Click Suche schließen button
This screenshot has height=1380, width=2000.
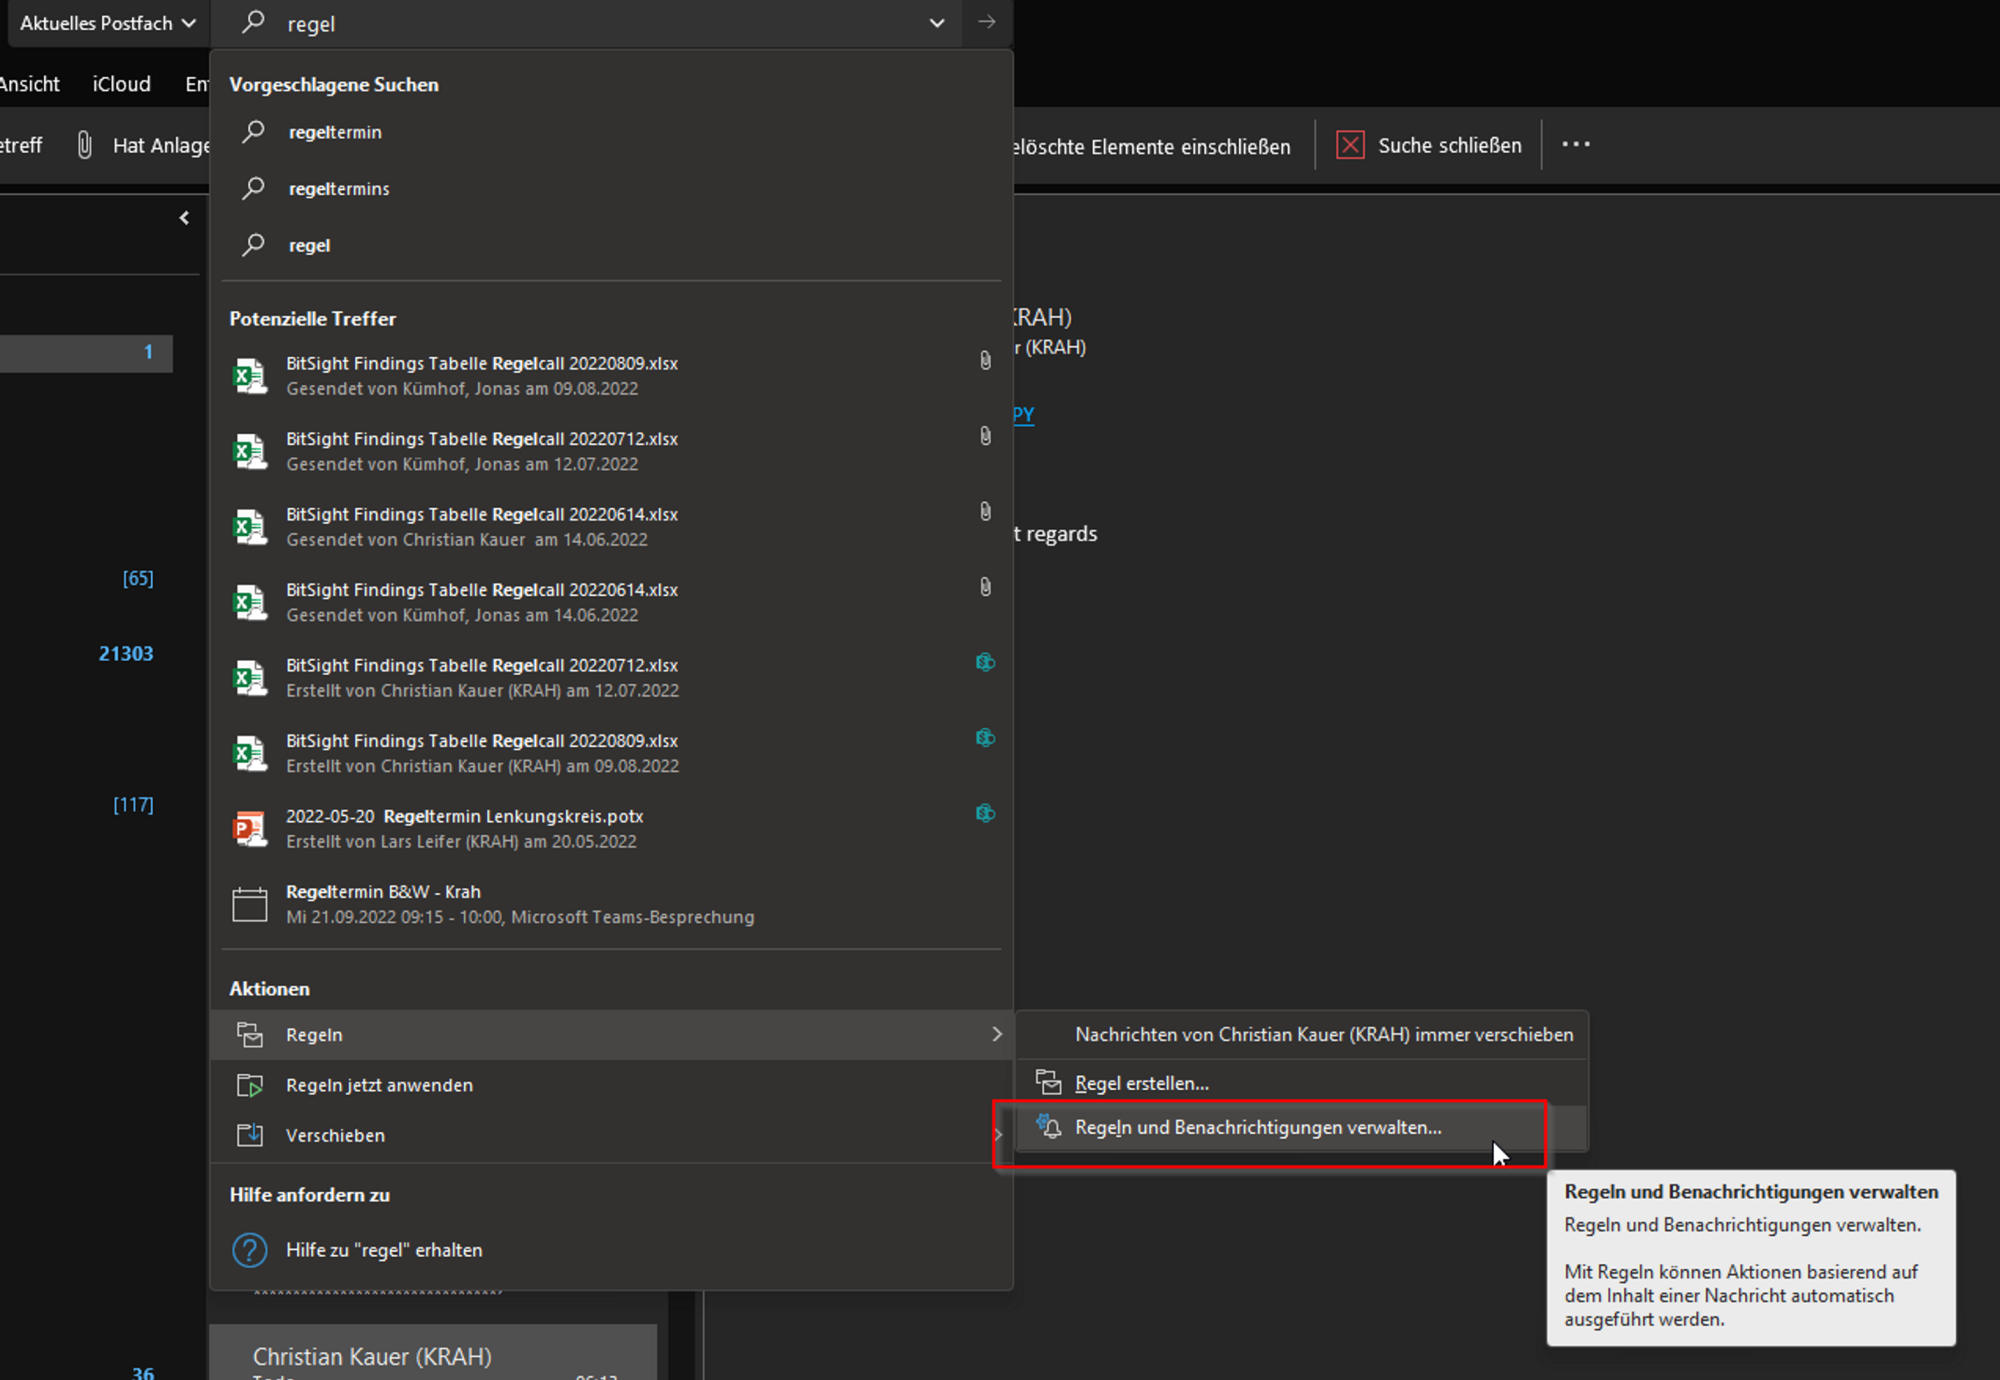tap(1429, 146)
